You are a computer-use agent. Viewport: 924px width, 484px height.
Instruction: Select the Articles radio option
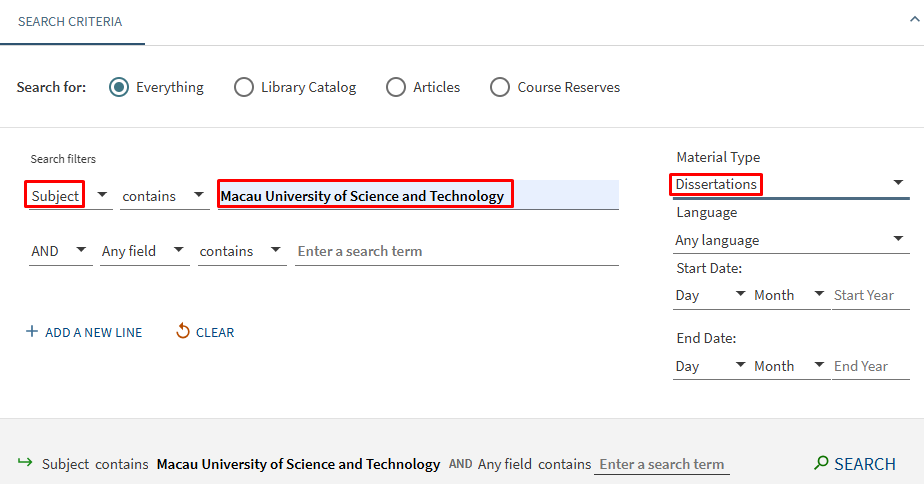pyautogui.click(x=396, y=87)
